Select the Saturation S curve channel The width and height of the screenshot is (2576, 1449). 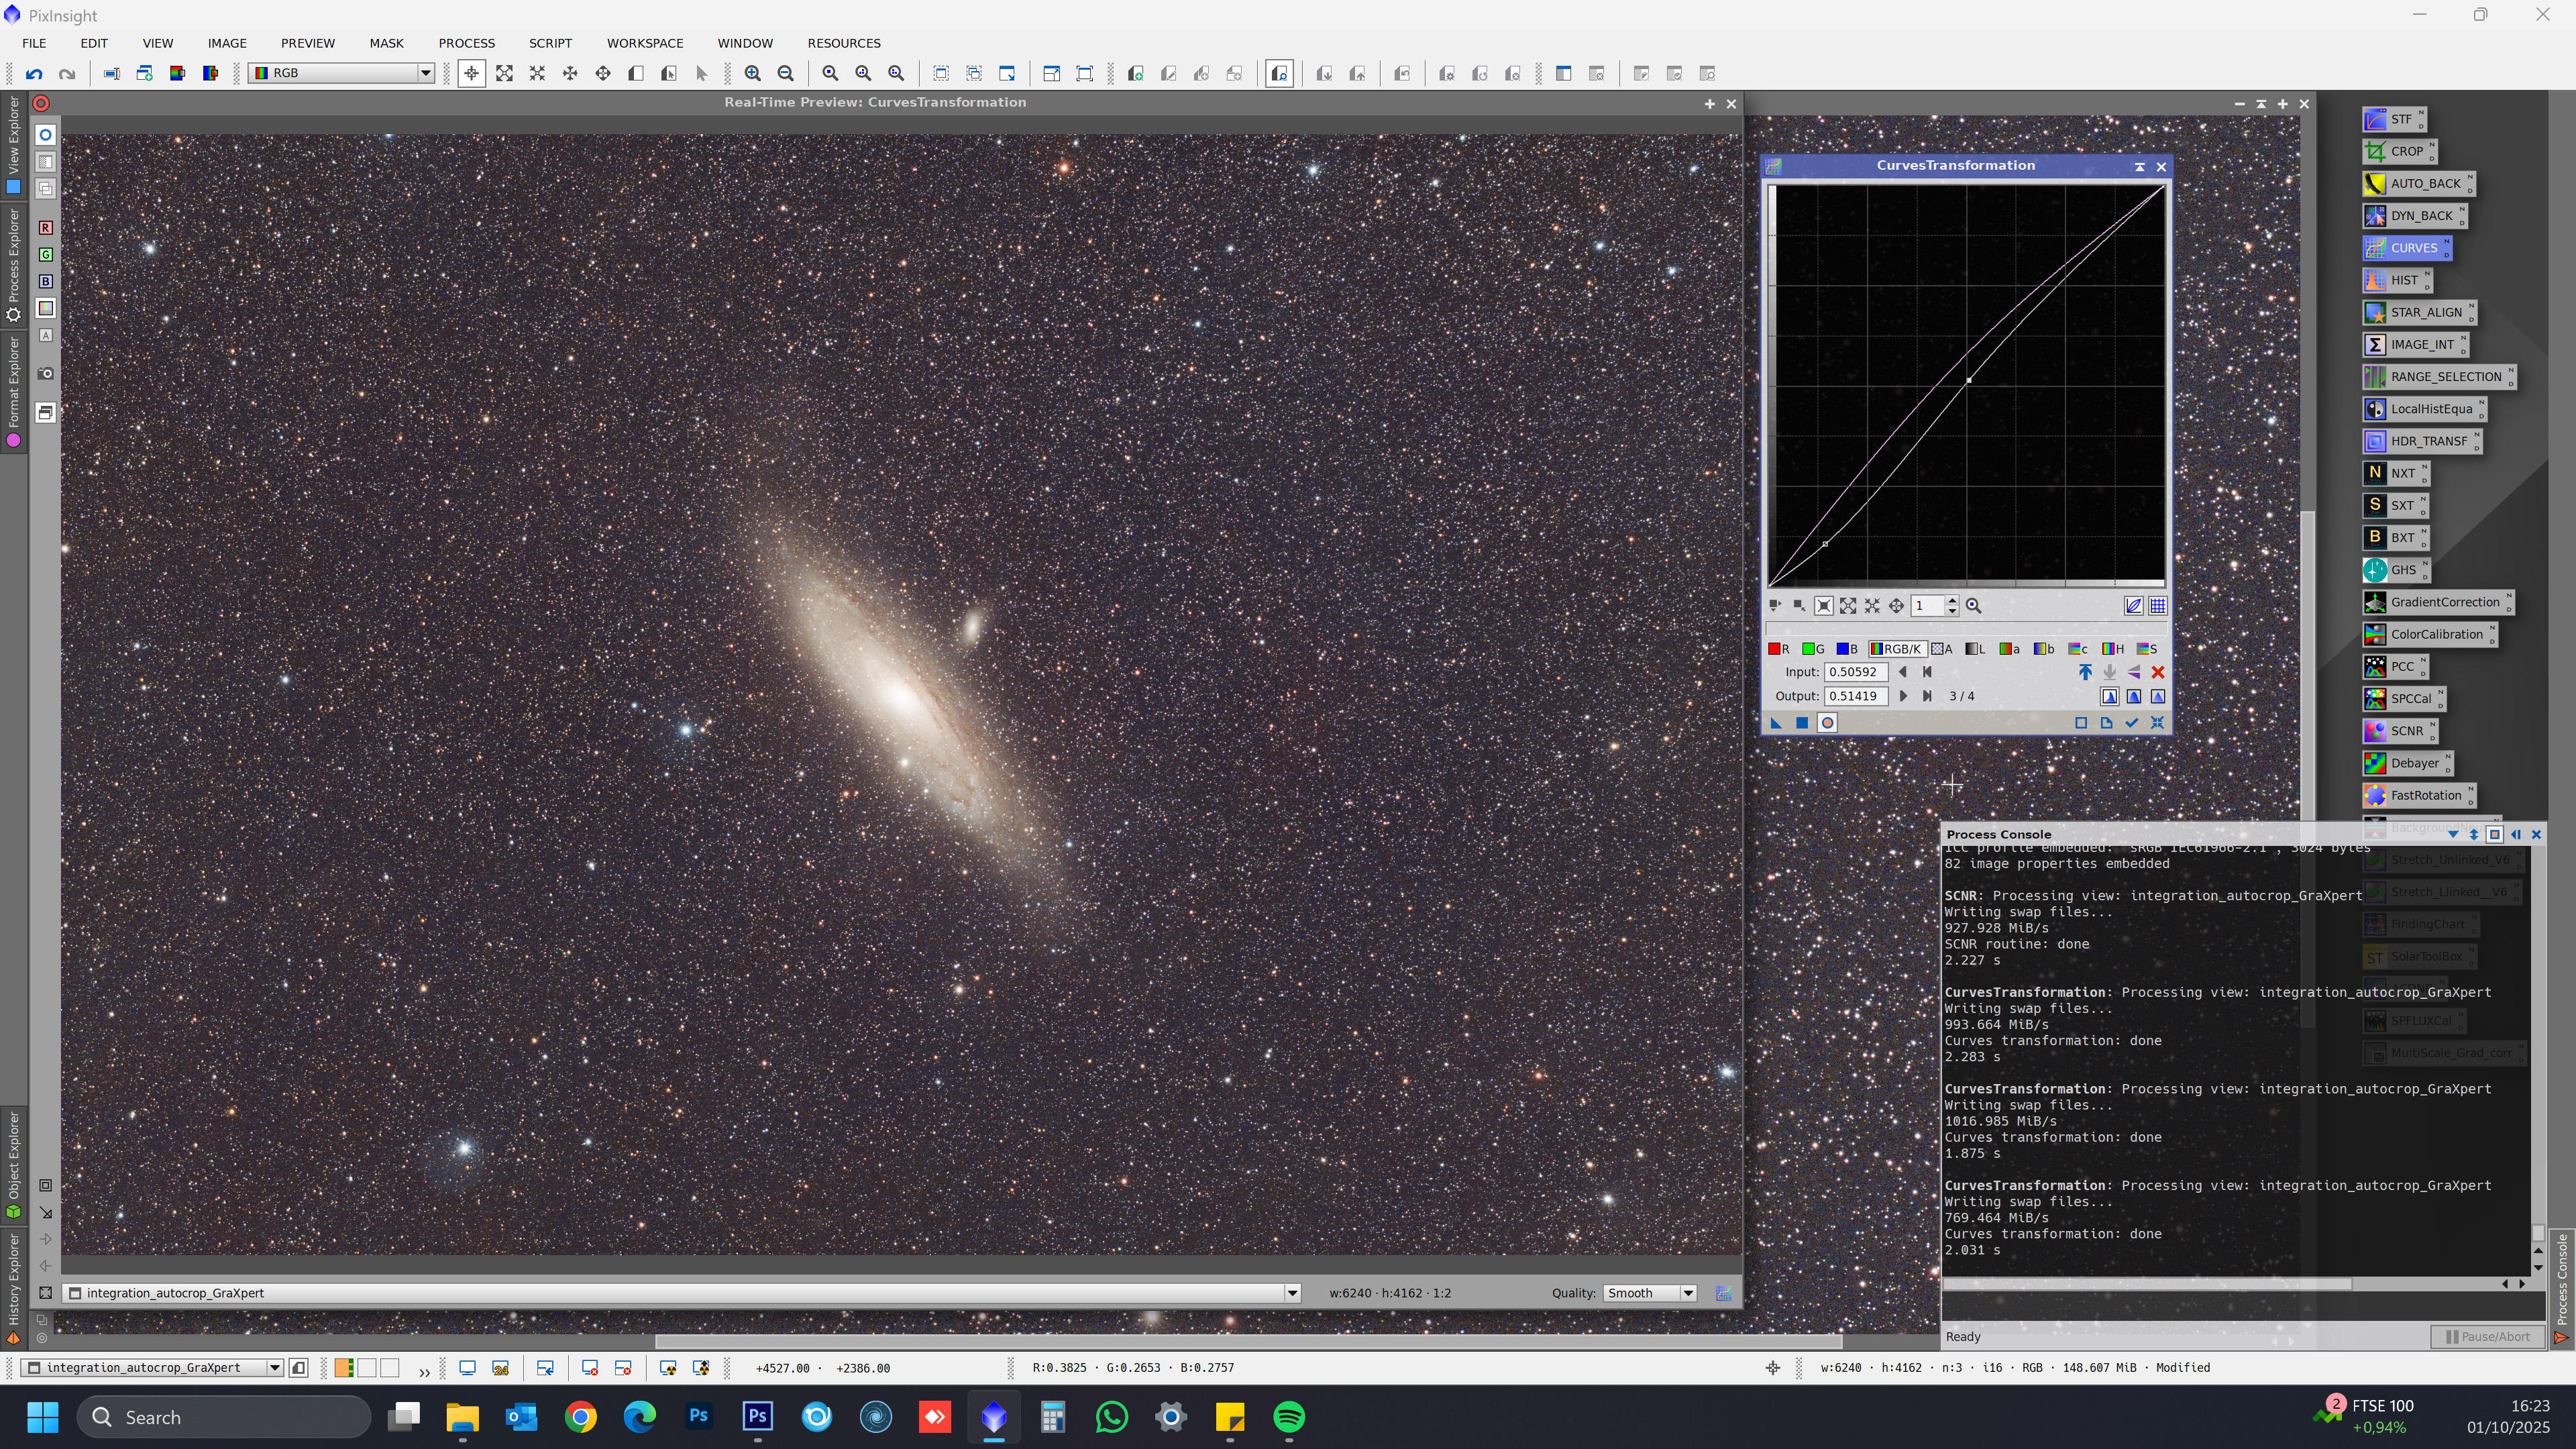[2147, 649]
